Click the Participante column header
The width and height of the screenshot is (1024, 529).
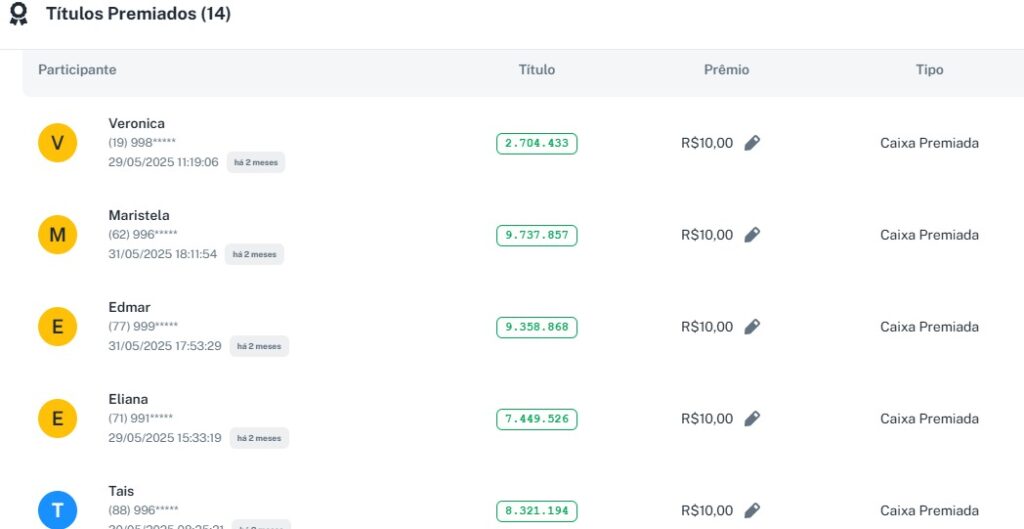coord(77,70)
